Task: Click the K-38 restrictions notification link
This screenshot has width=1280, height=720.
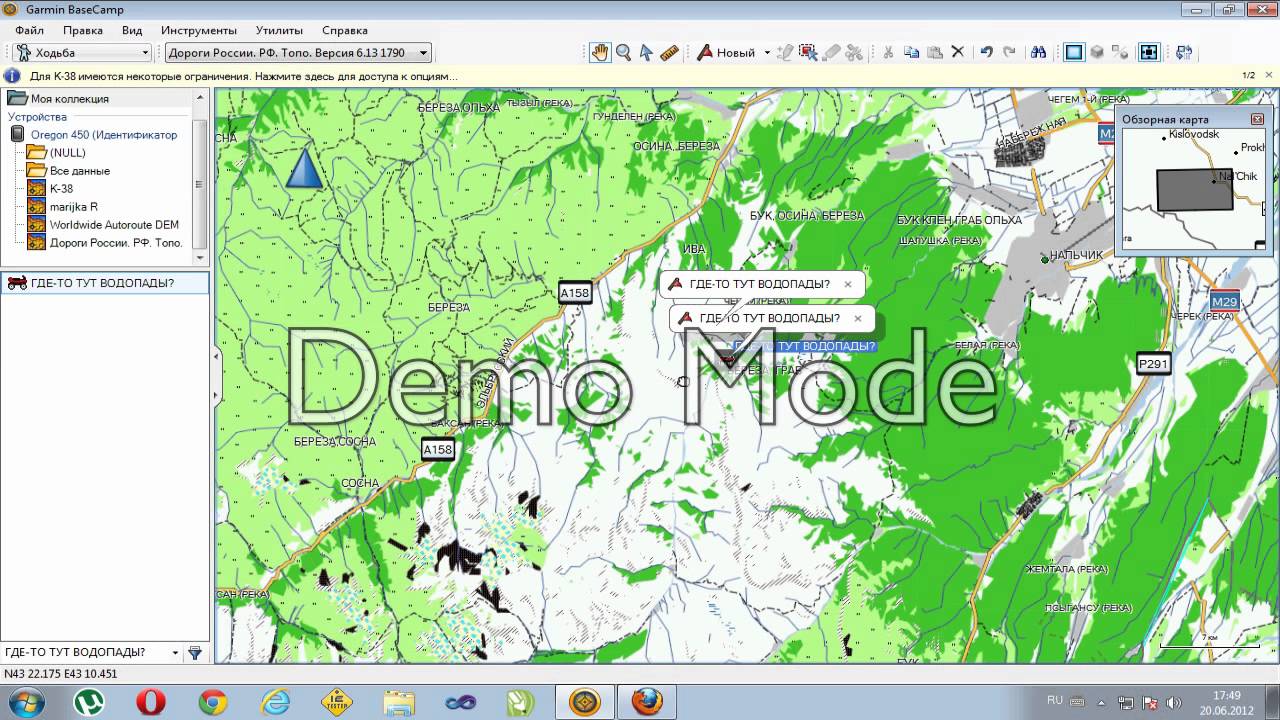Action: (244, 76)
